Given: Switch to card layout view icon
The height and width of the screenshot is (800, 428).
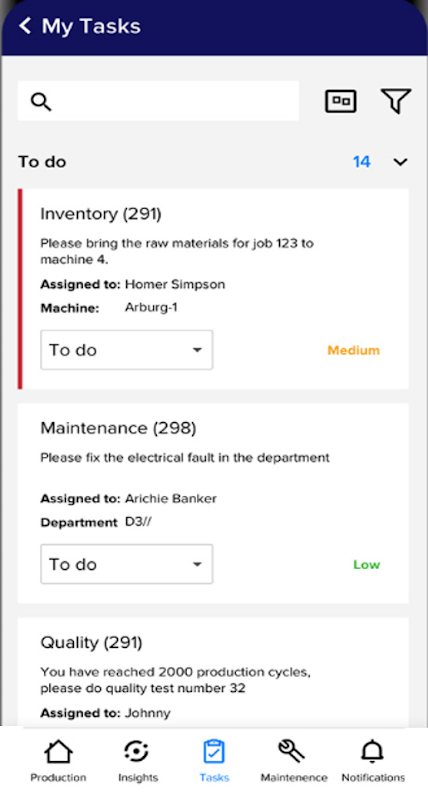Looking at the screenshot, I should [x=341, y=101].
